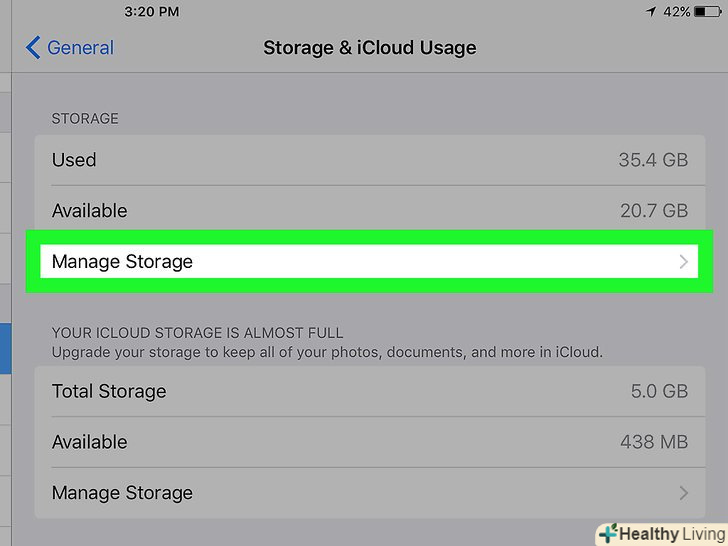Tap the 42% battery percentage

tap(676, 12)
